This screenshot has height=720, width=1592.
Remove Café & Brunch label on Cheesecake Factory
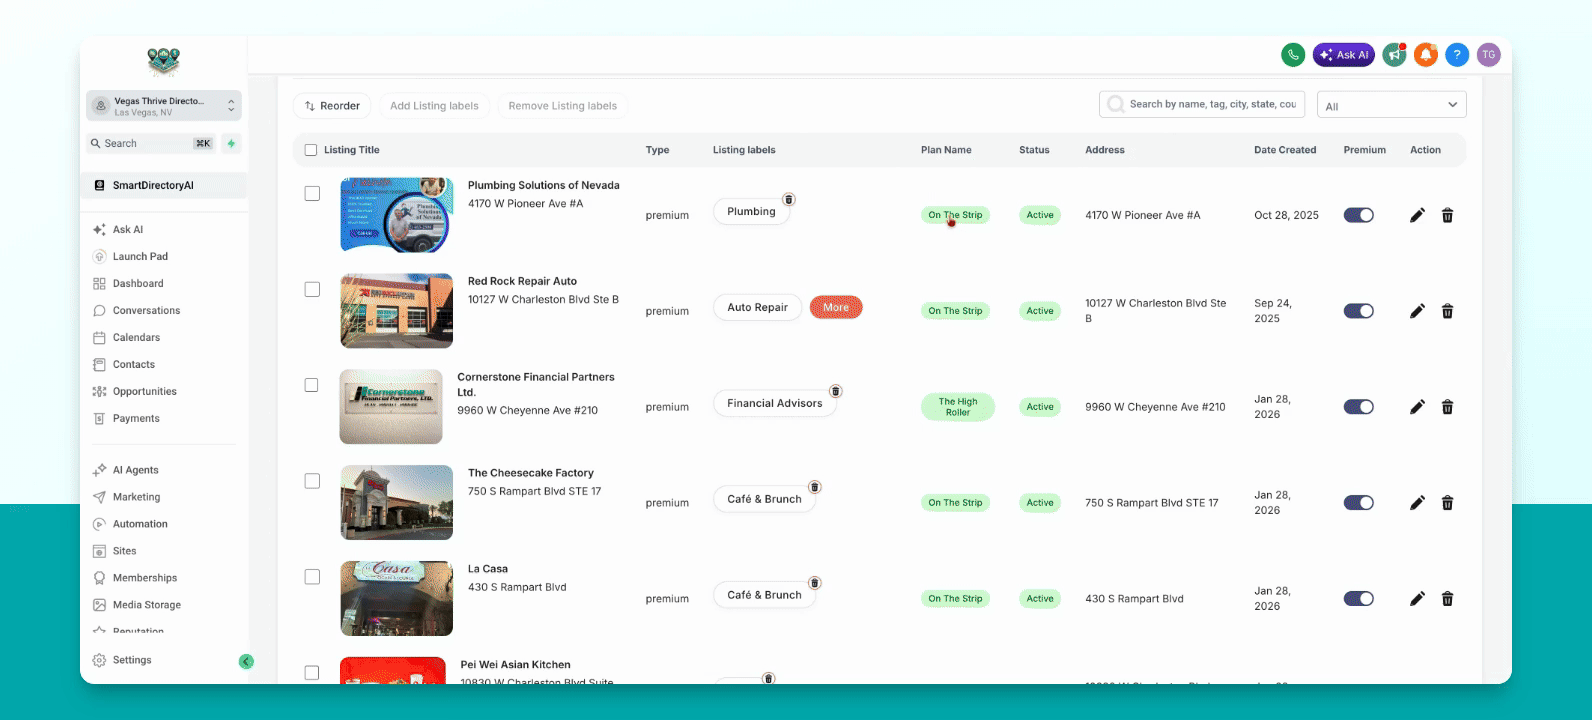[815, 487]
